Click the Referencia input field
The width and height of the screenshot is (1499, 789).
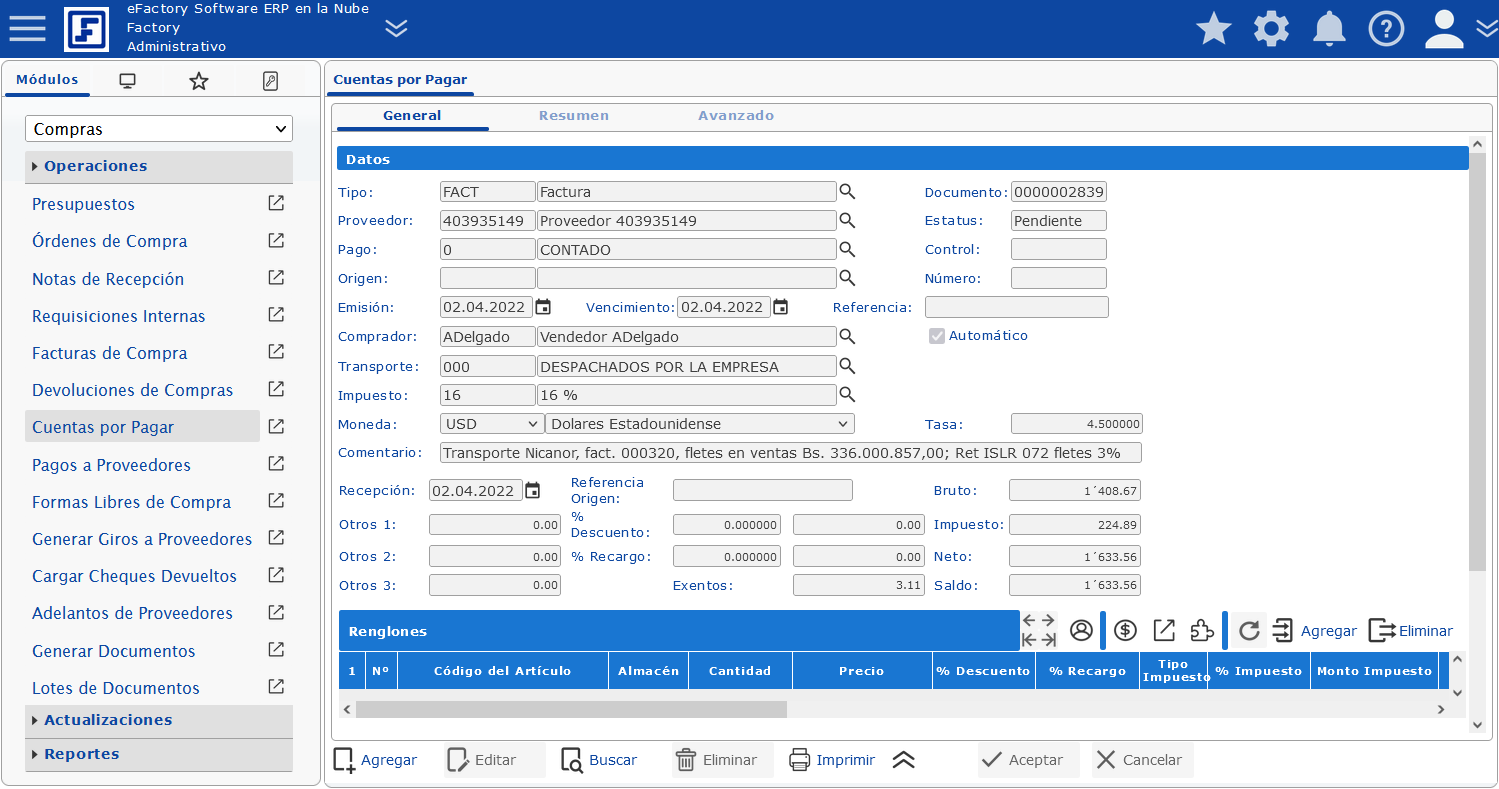(x=1017, y=307)
